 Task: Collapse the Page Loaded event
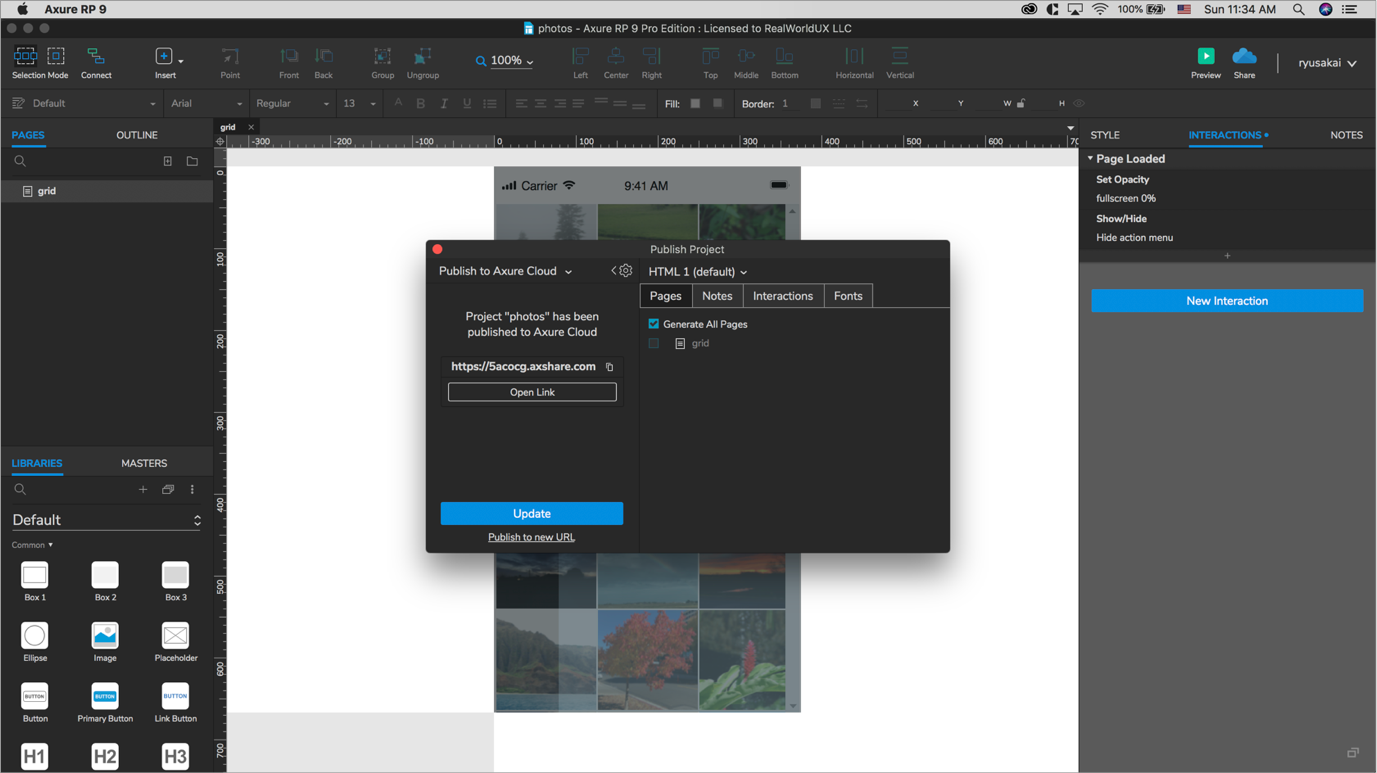[x=1090, y=159]
